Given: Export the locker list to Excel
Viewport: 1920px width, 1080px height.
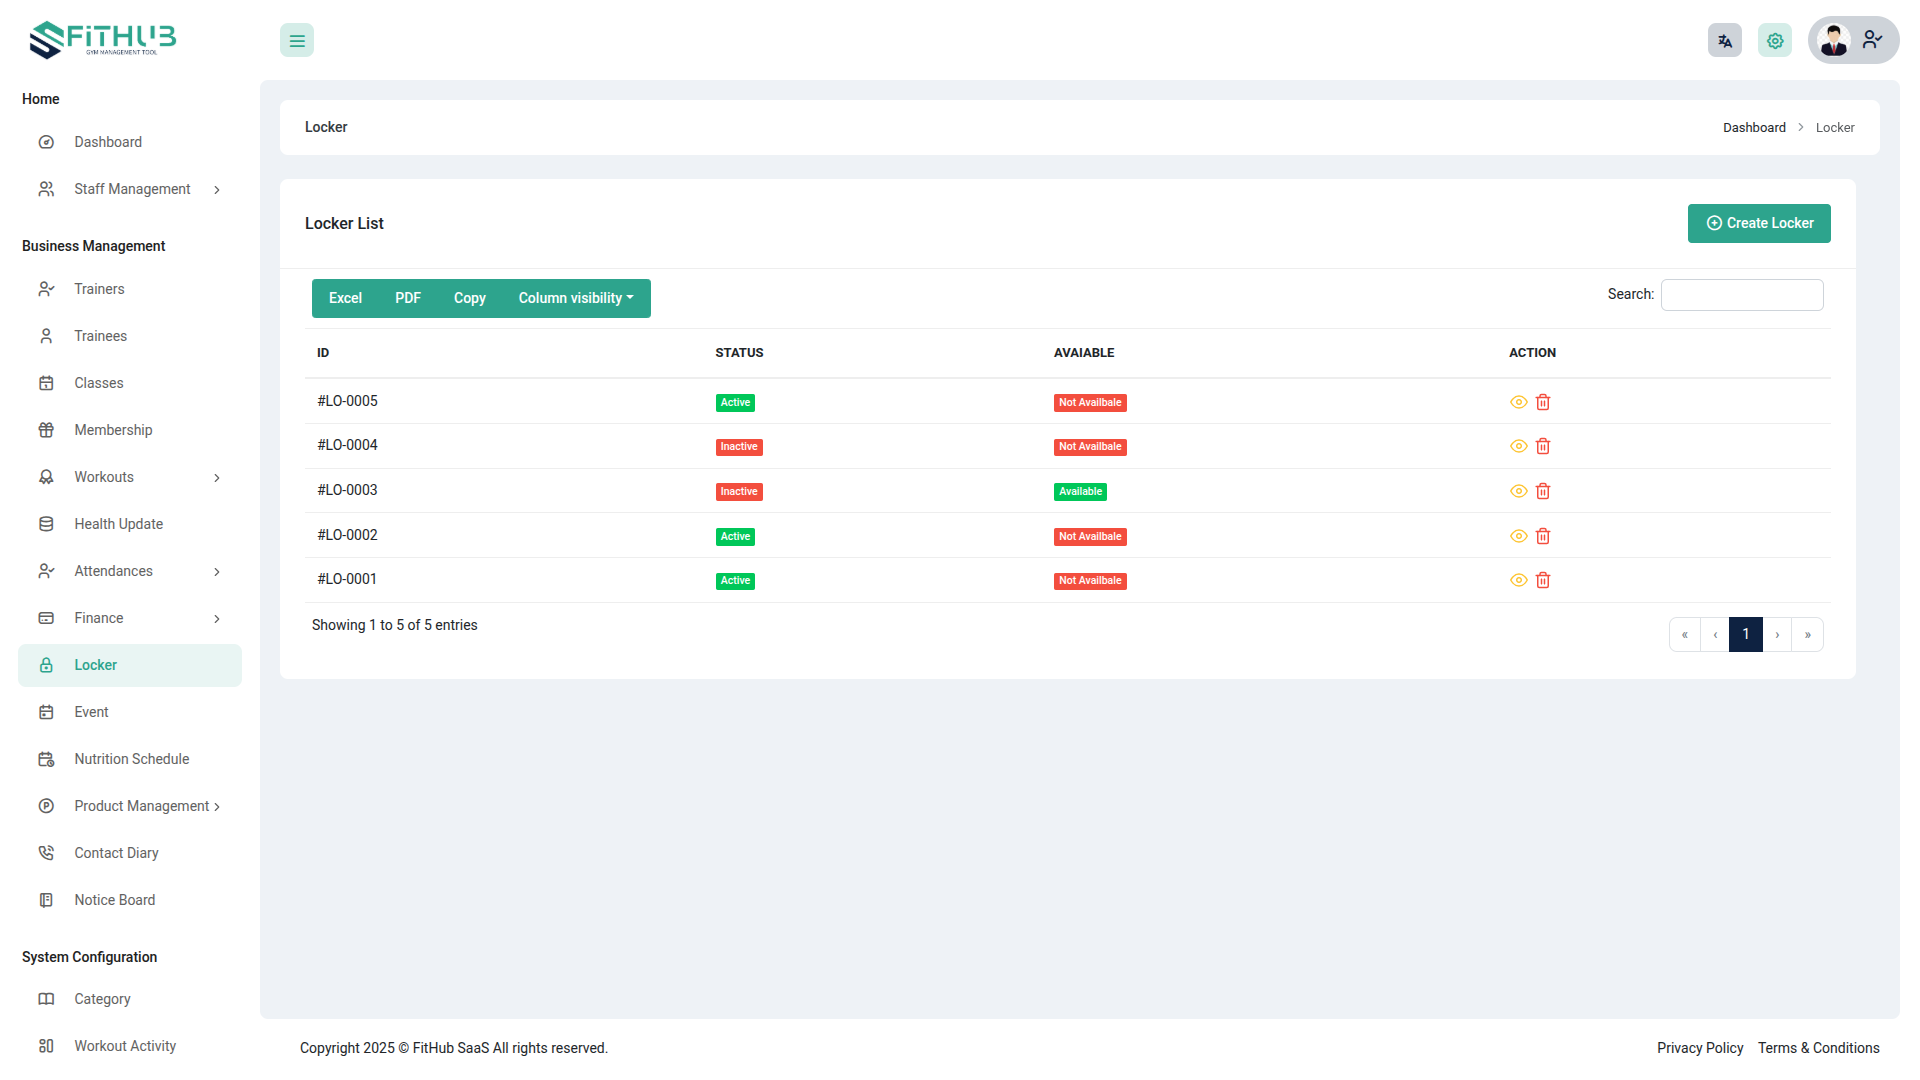Looking at the screenshot, I should coord(345,298).
